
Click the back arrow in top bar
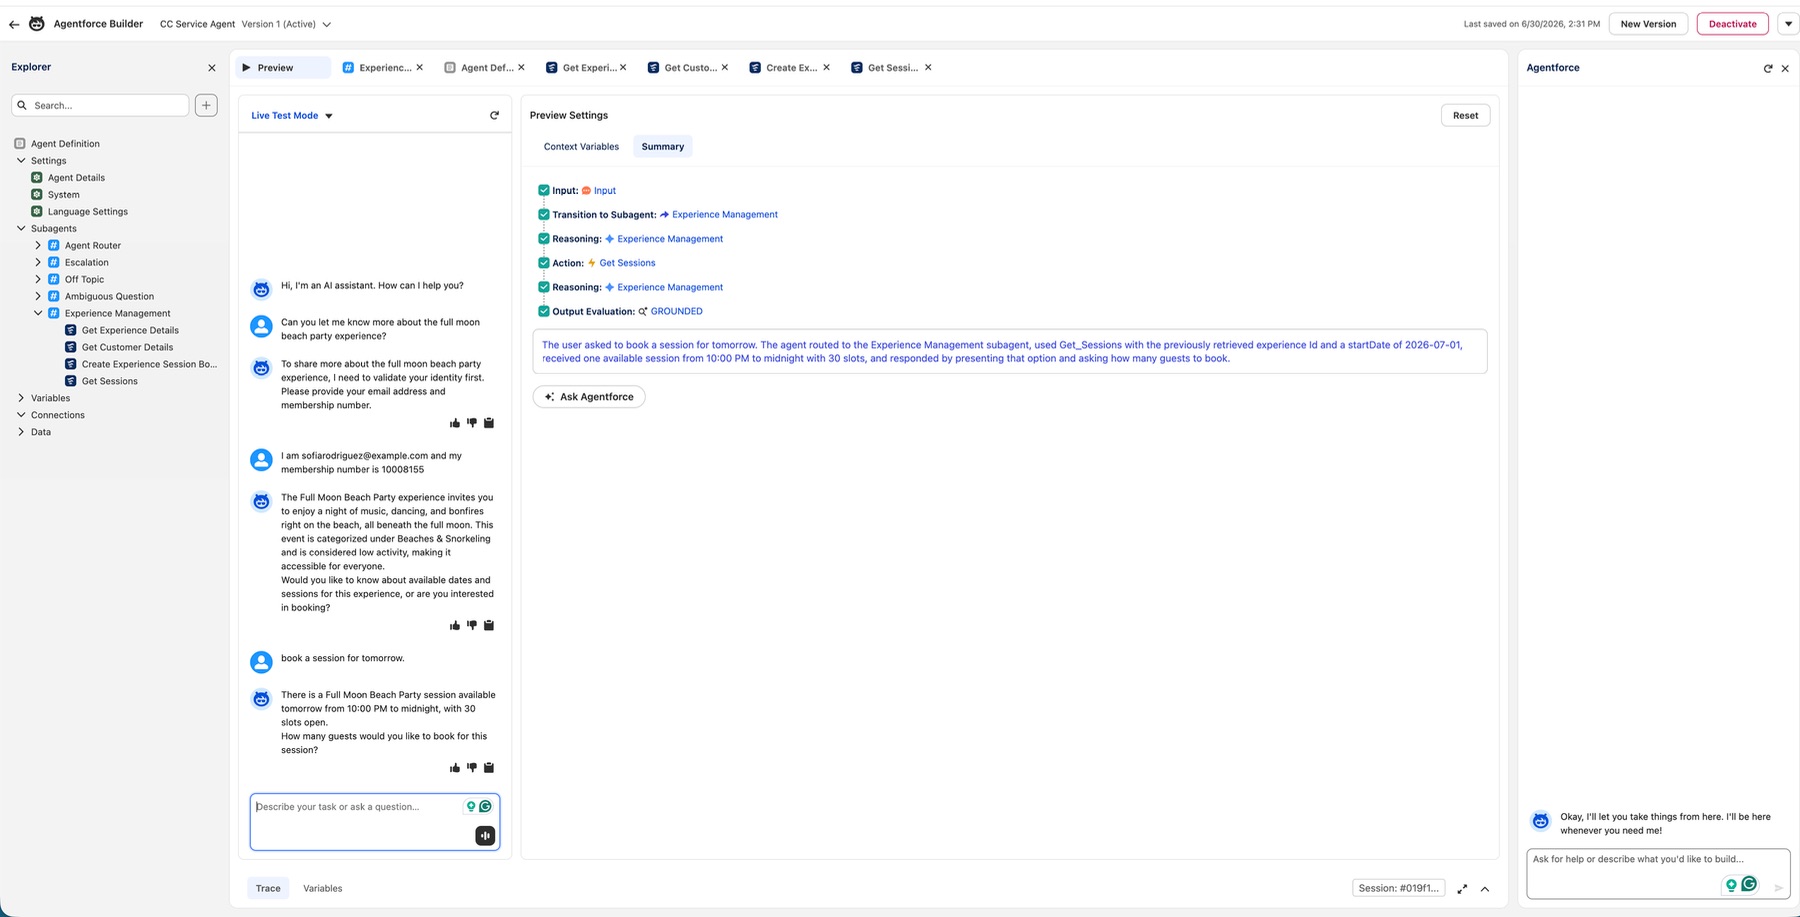[x=14, y=24]
